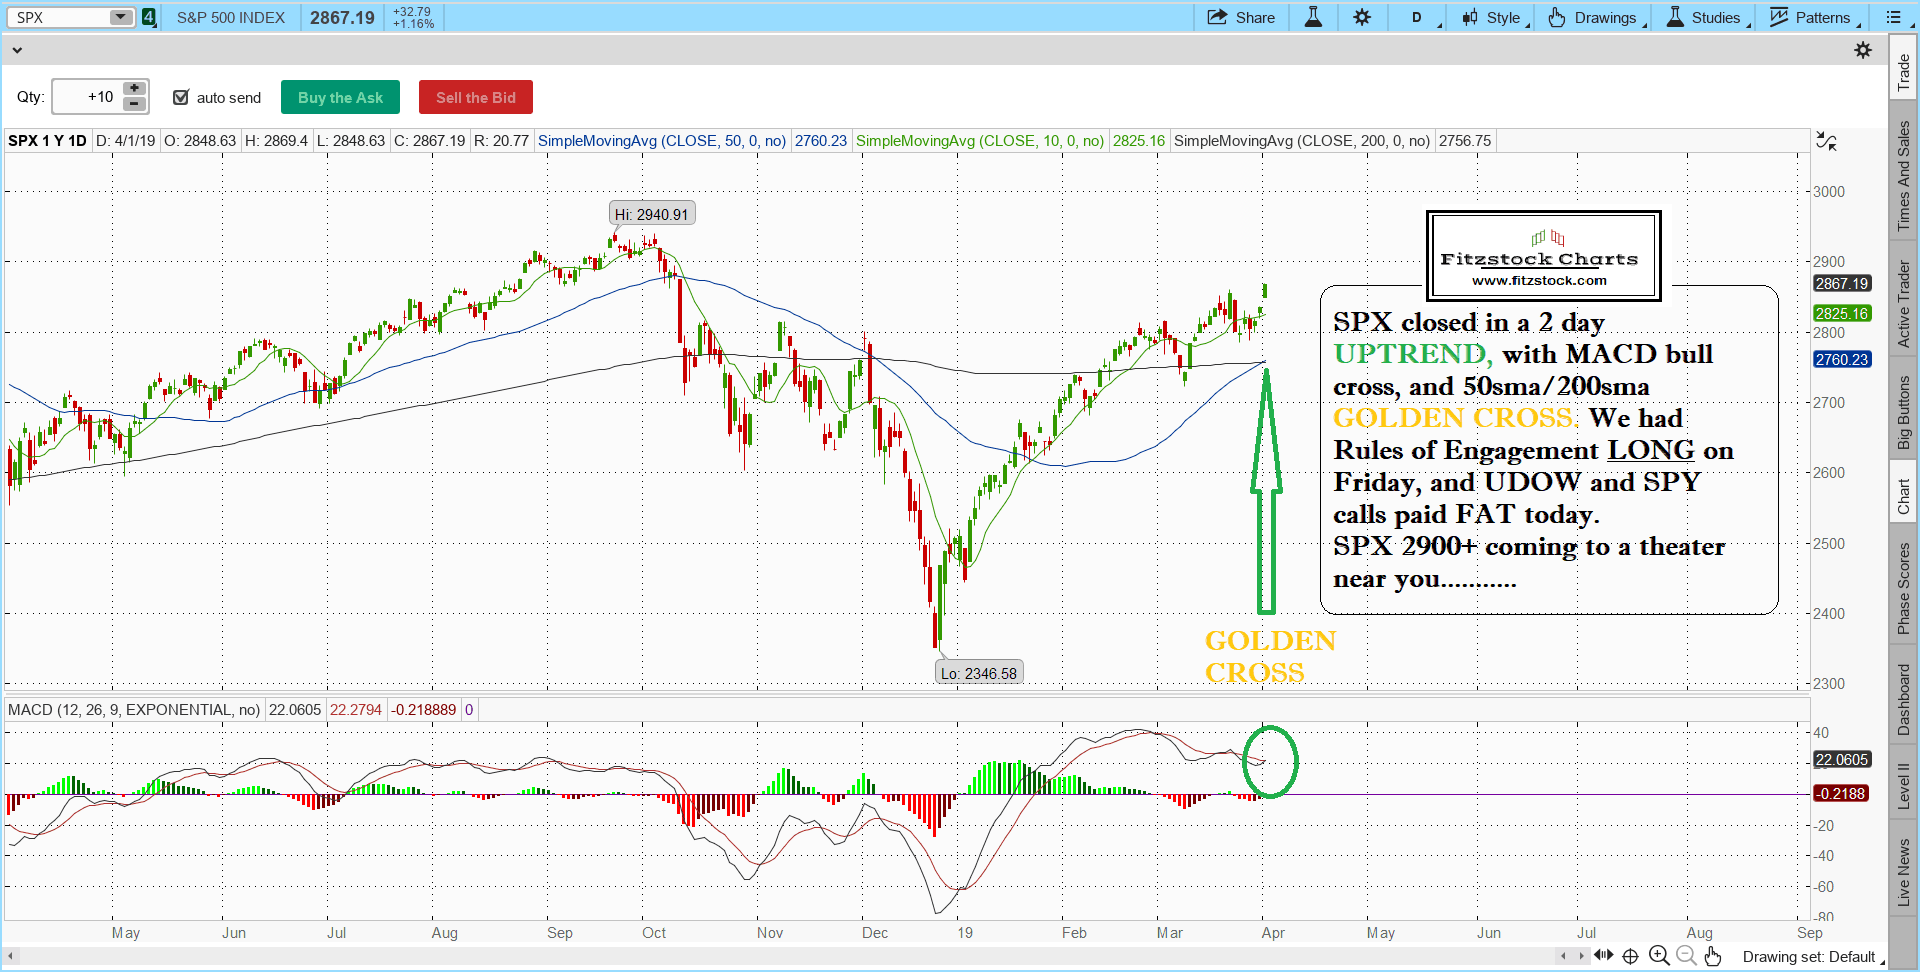This screenshot has height=972, width=1920.
Task: Toggle the auto send checkbox
Action: pyautogui.click(x=181, y=97)
